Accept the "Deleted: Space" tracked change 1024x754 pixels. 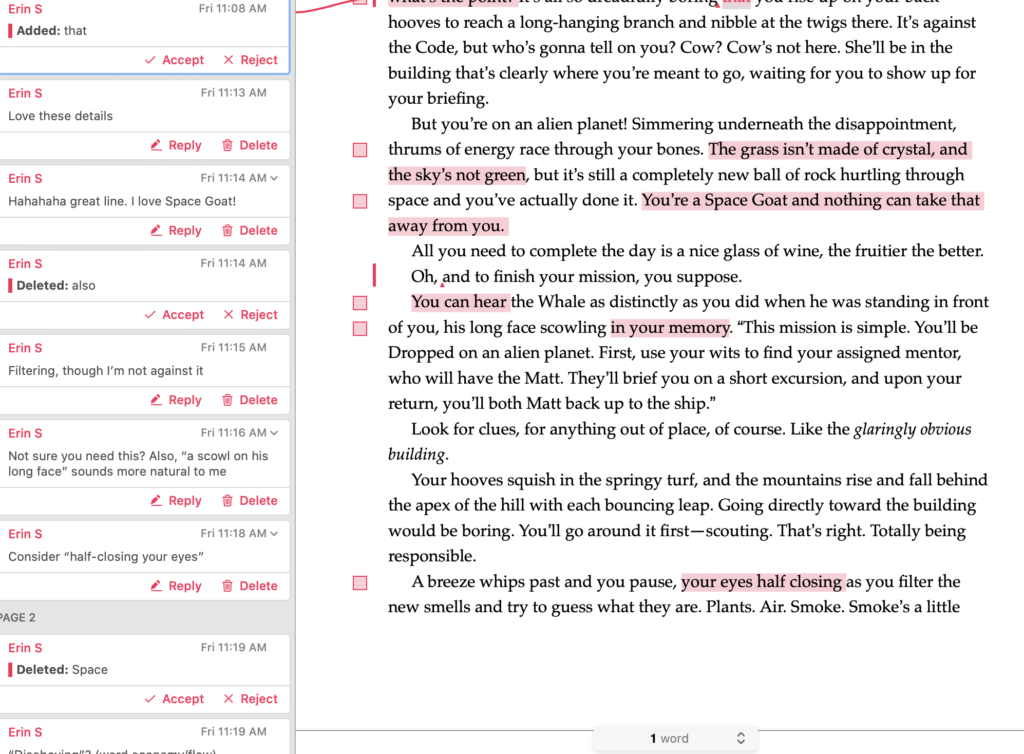pos(174,699)
